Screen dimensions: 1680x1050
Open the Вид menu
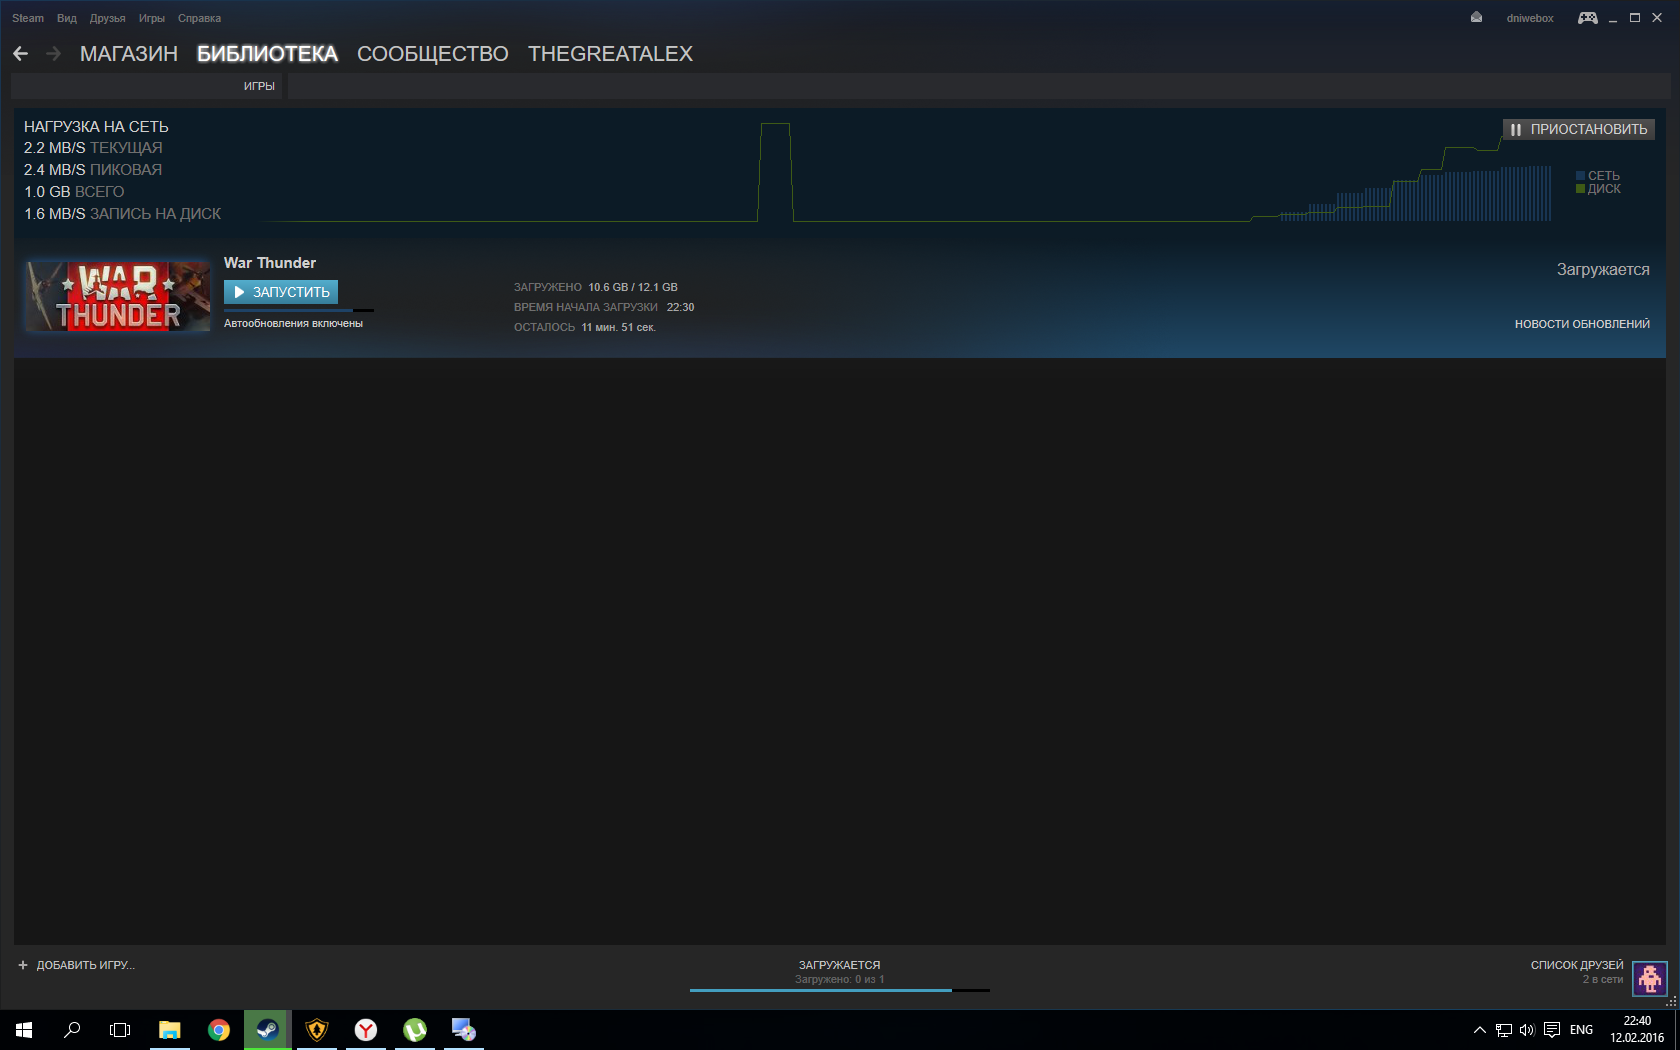tap(67, 18)
